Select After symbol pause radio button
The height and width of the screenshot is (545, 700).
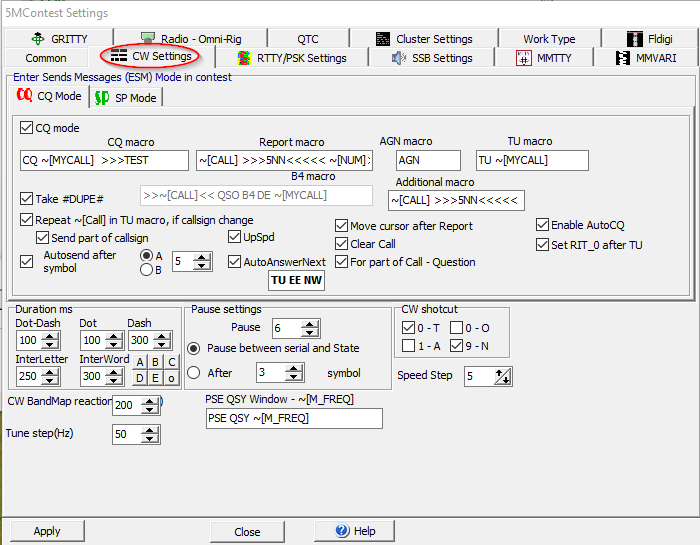pos(194,373)
